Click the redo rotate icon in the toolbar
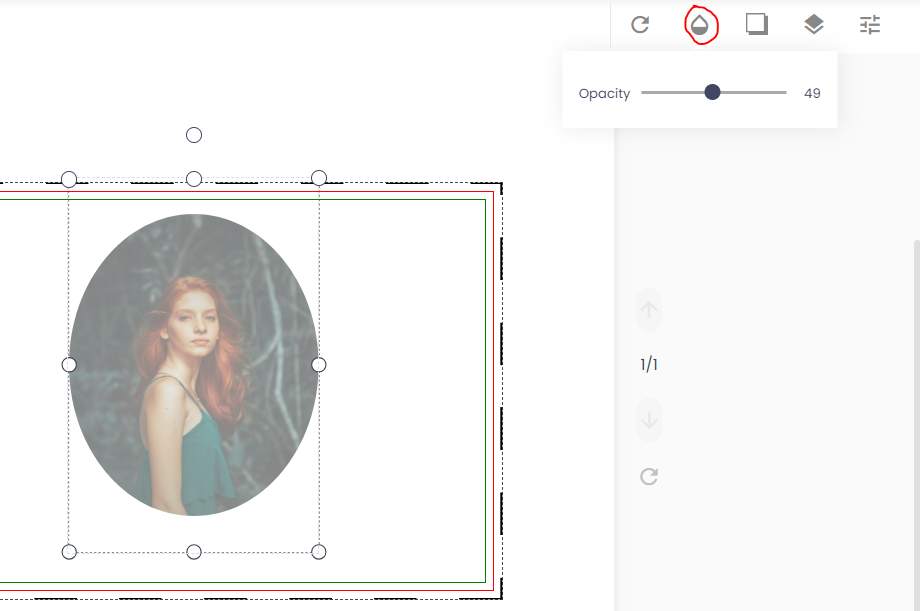This screenshot has height=611, width=920. [640, 25]
